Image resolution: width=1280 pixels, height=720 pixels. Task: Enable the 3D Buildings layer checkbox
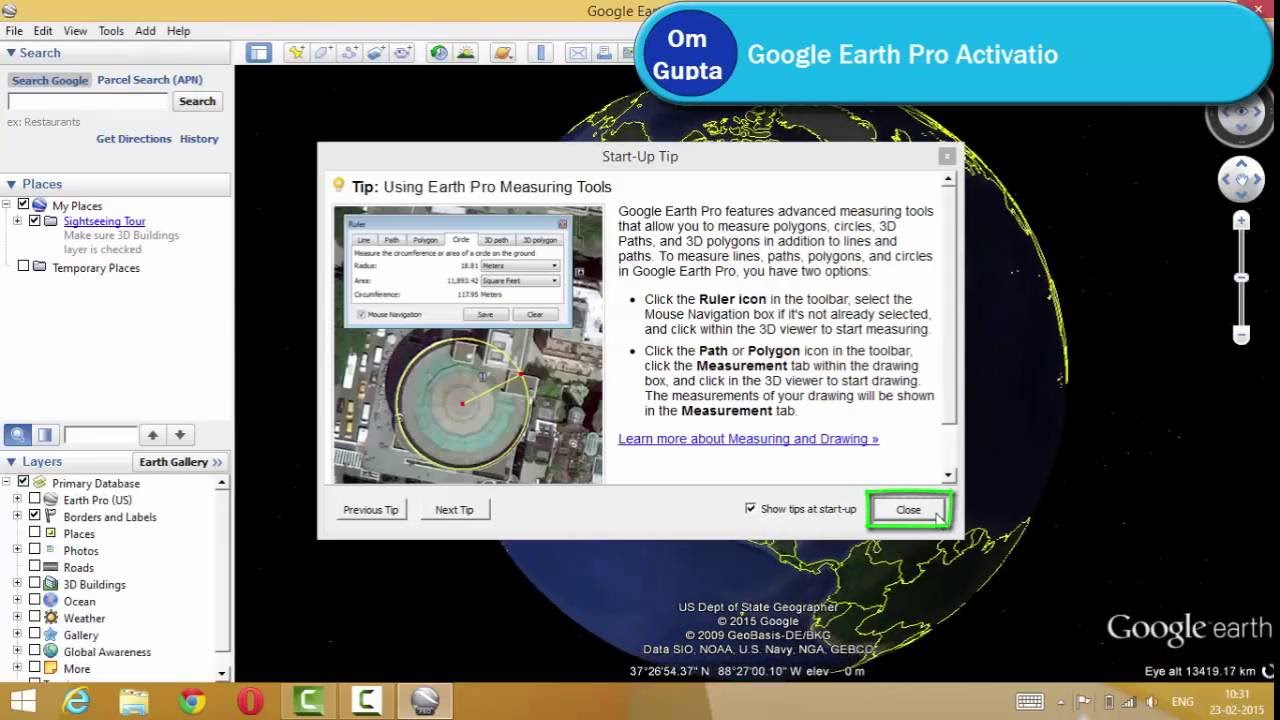click(35, 583)
